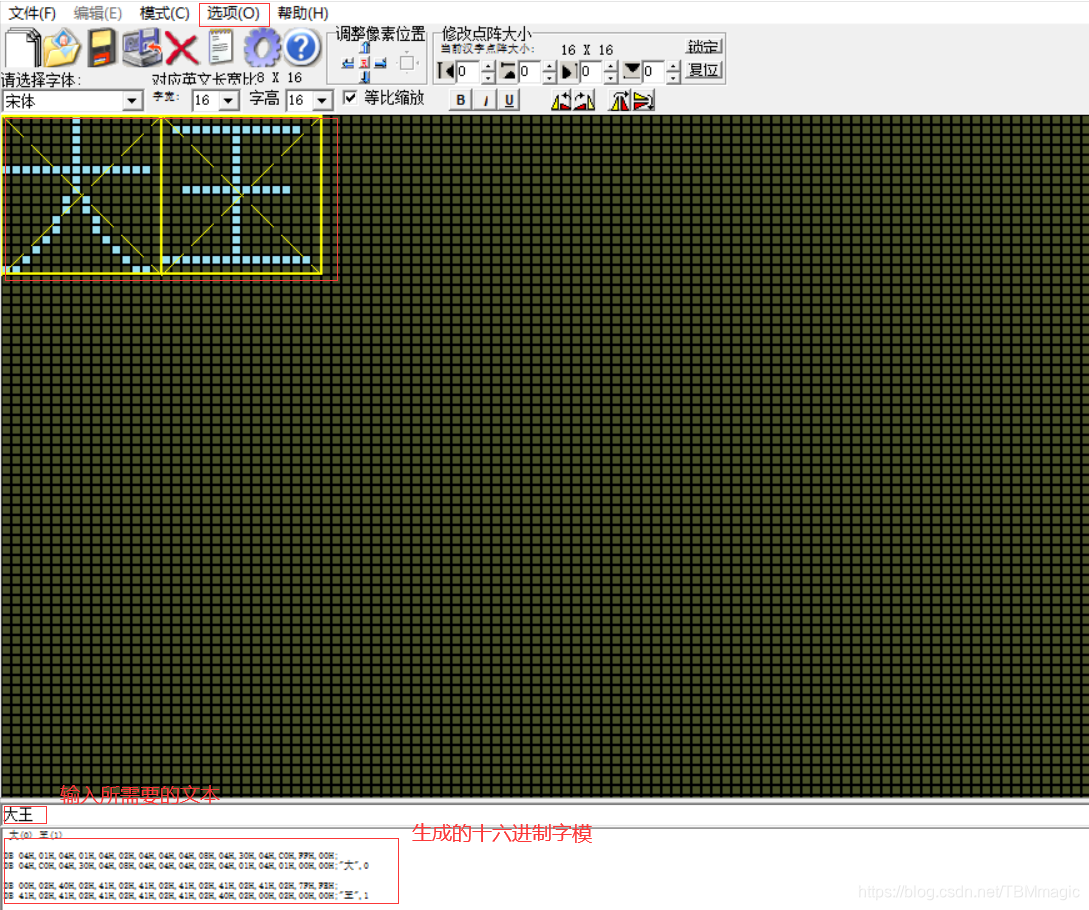Open the 帮助(H) menu
This screenshot has width=1089, height=910.
point(302,13)
